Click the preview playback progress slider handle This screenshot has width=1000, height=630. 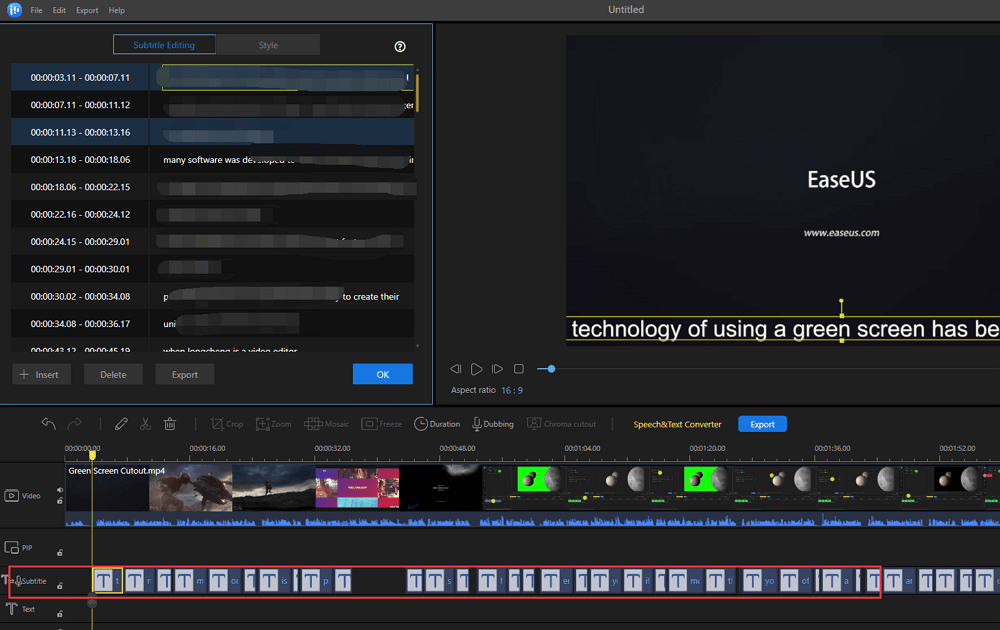point(551,369)
